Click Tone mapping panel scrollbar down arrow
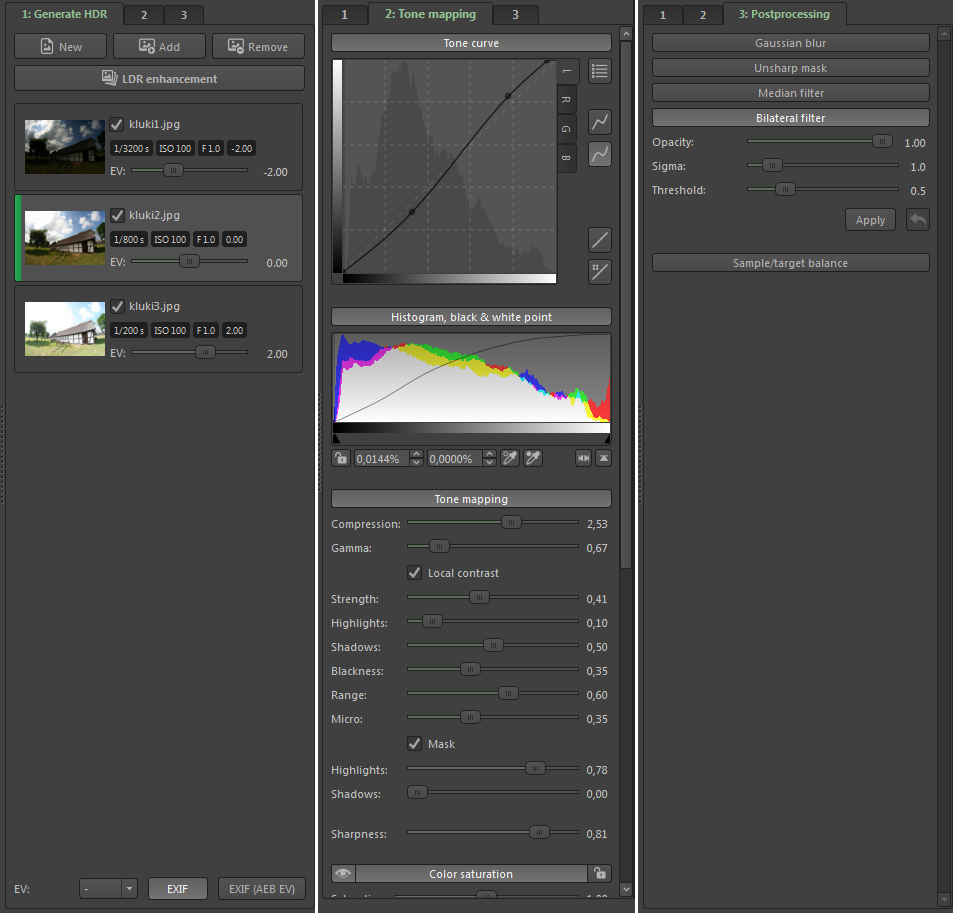 tap(626, 889)
